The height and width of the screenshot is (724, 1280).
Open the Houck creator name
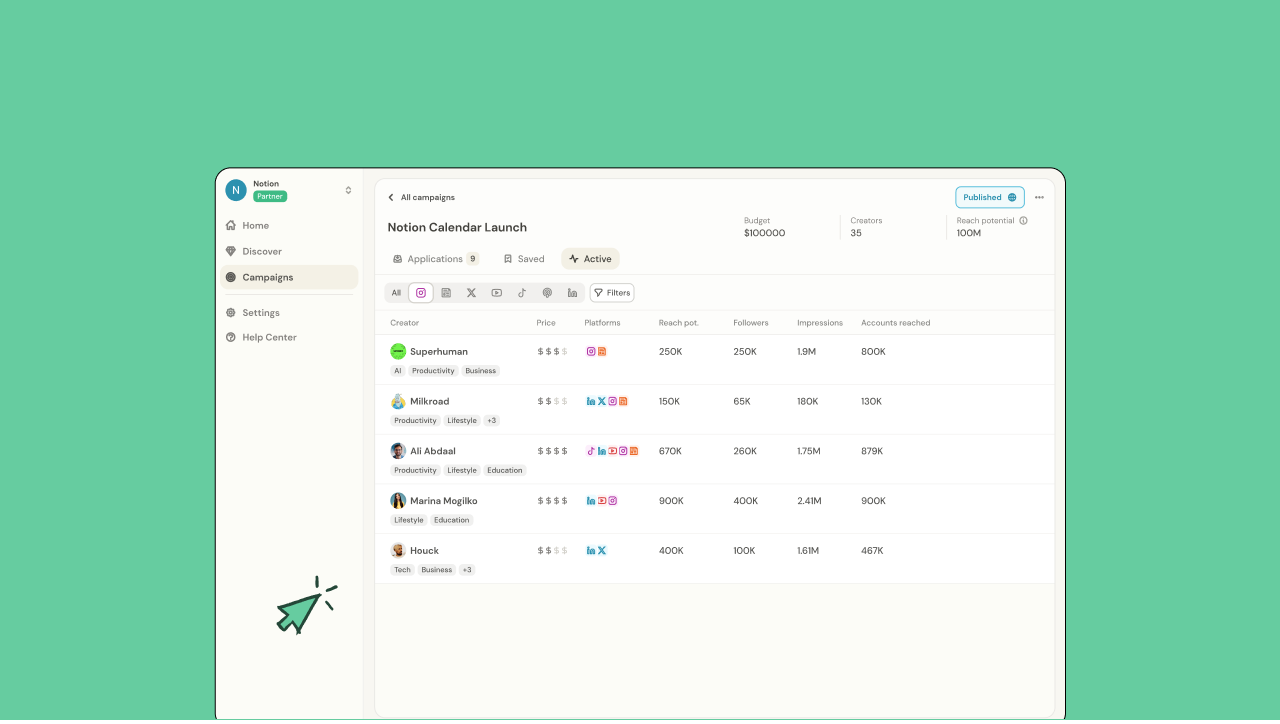pyautogui.click(x=425, y=551)
